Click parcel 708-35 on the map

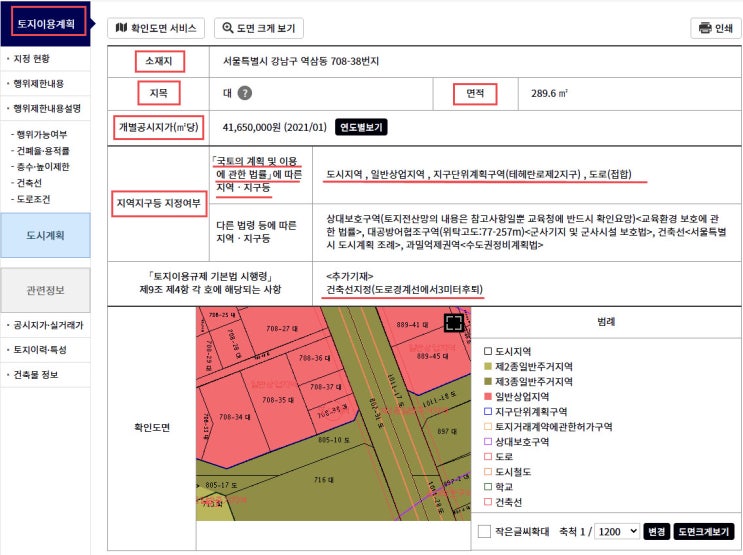point(278,400)
